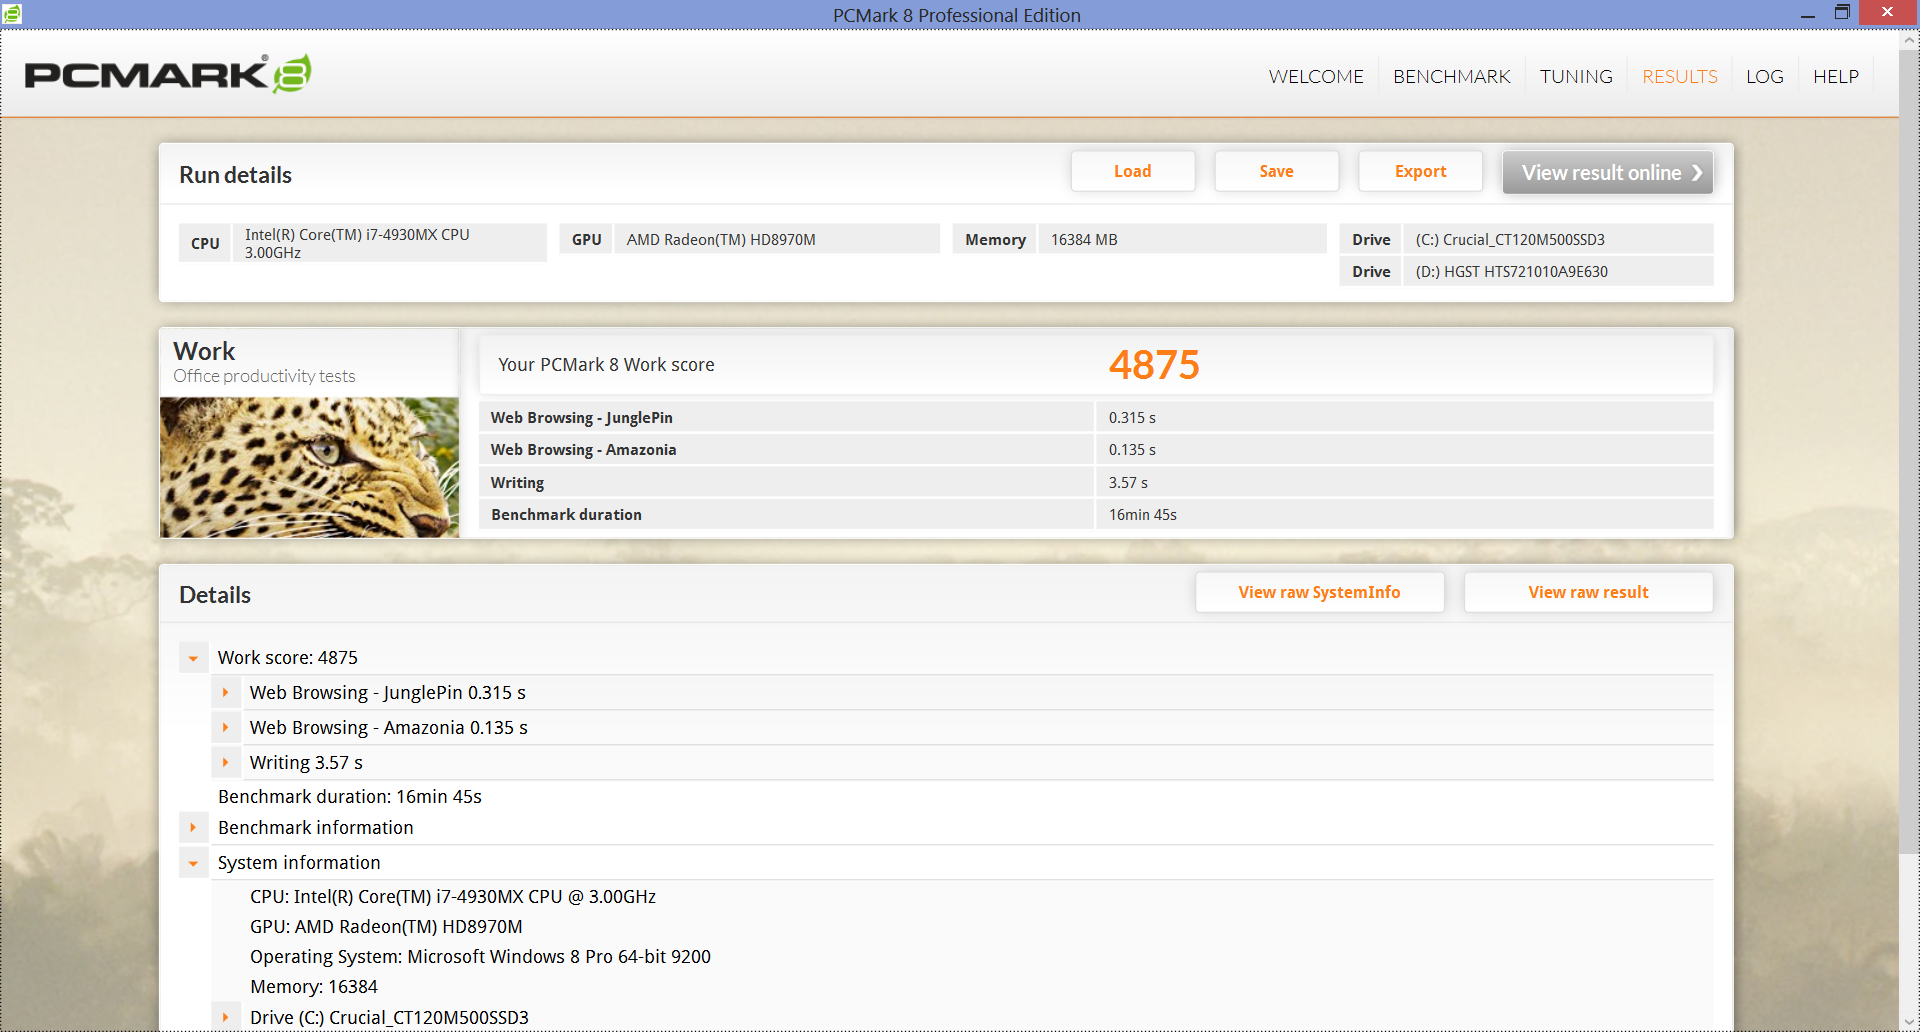The image size is (1920, 1032).
Task: Collapse the Work score tree node
Action: pos(194,658)
